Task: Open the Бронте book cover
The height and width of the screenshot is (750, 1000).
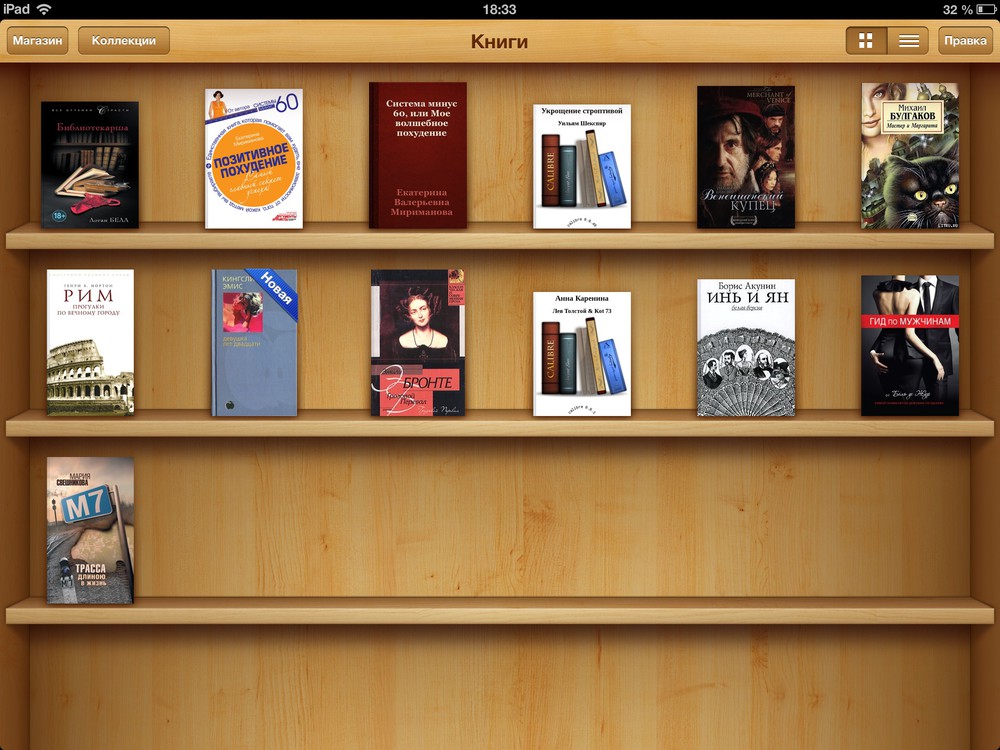Action: (418, 342)
